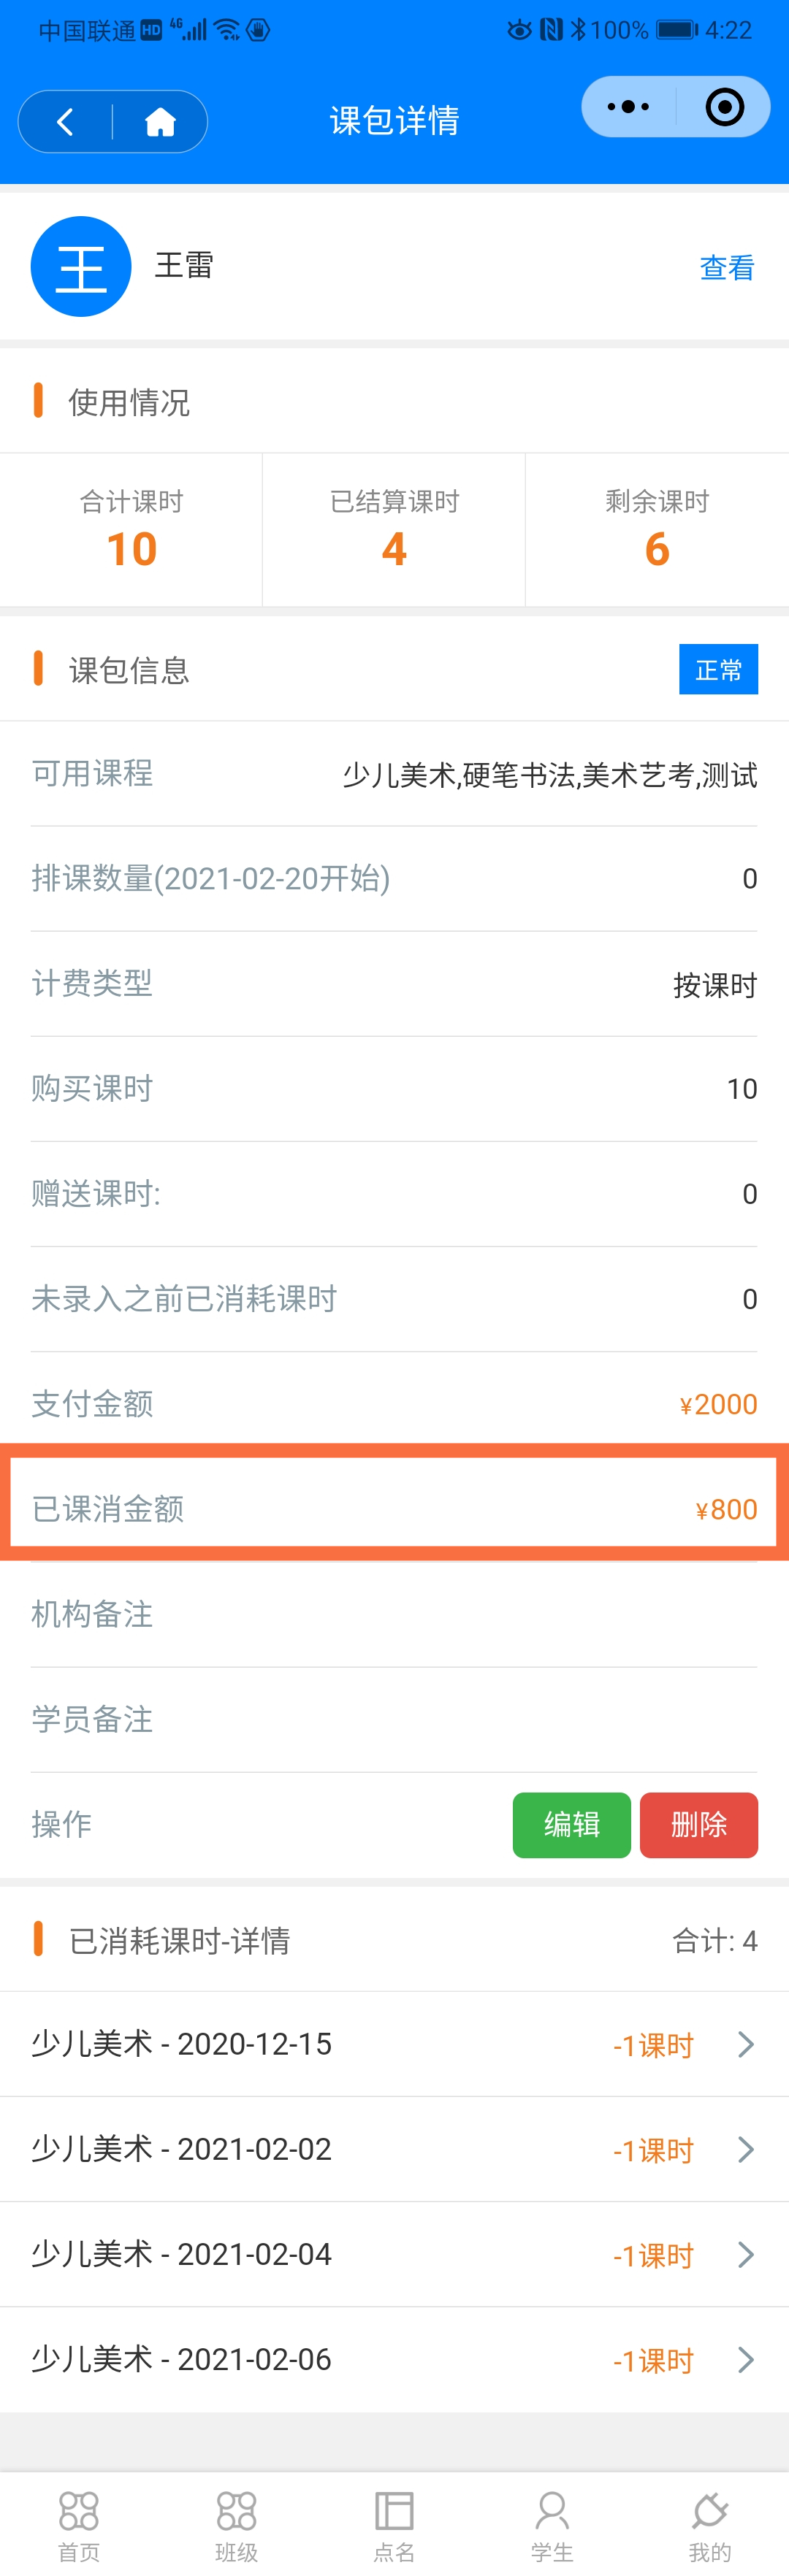This screenshot has height=2576, width=789.
Task: Expand the 2021-02-04 少儿美术 record chevron
Action: (745, 2254)
